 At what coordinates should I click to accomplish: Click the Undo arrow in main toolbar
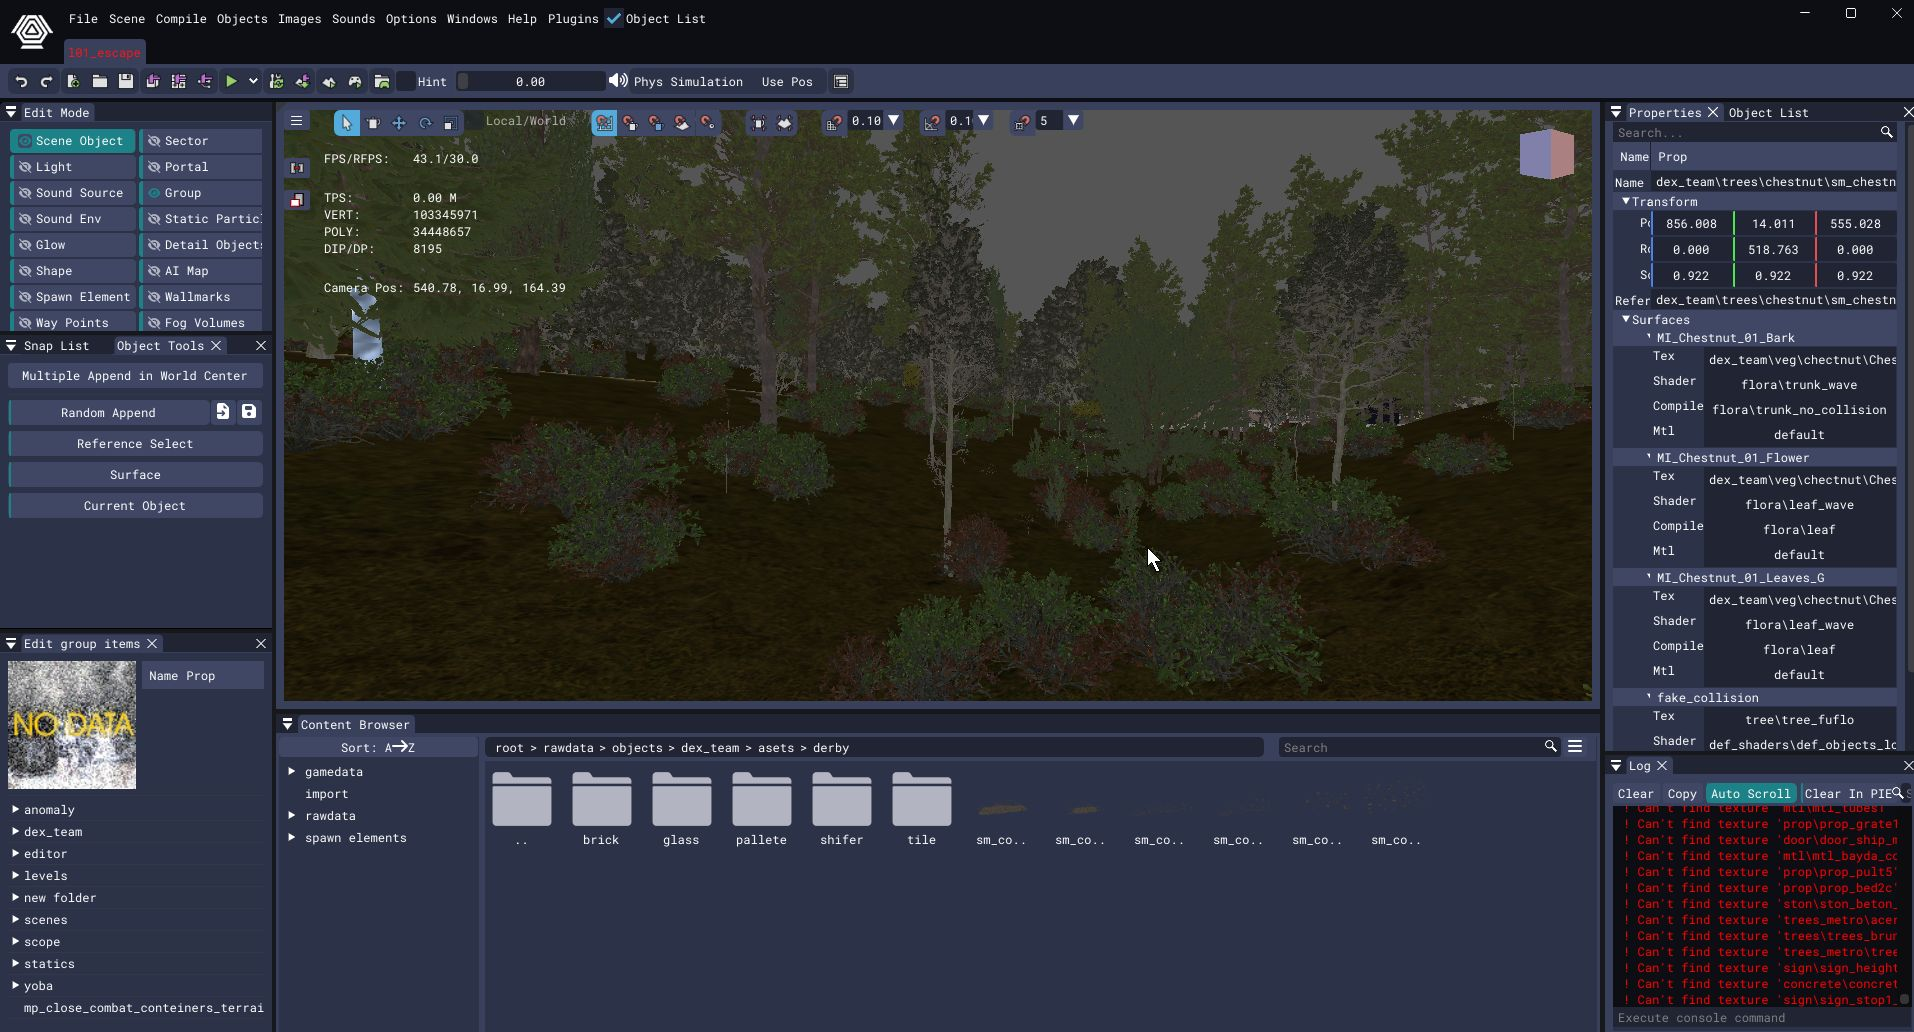(x=21, y=82)
